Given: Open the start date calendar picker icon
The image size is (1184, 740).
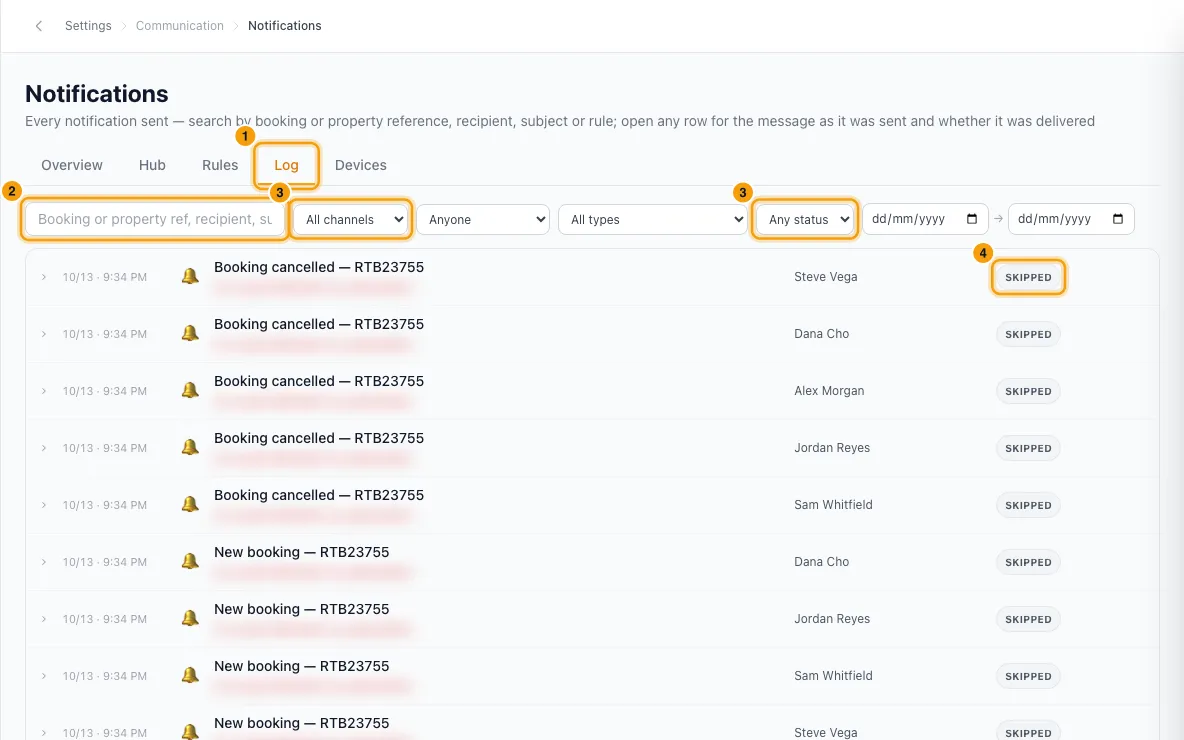Looking at the screenshot, I should coord(972,219).
